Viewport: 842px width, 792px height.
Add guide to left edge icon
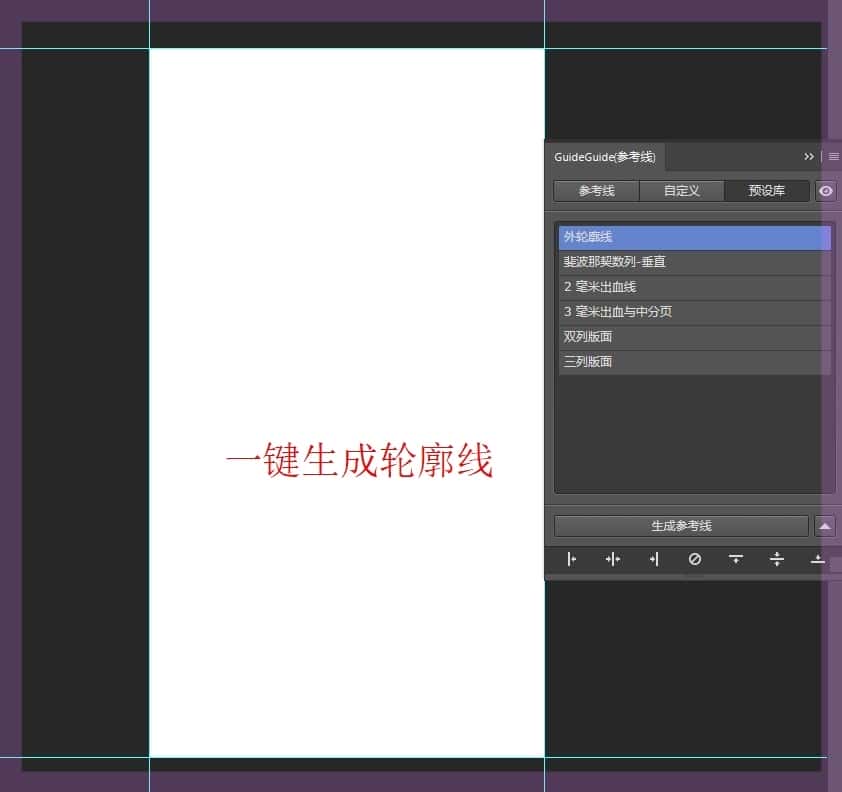(571, 560)
